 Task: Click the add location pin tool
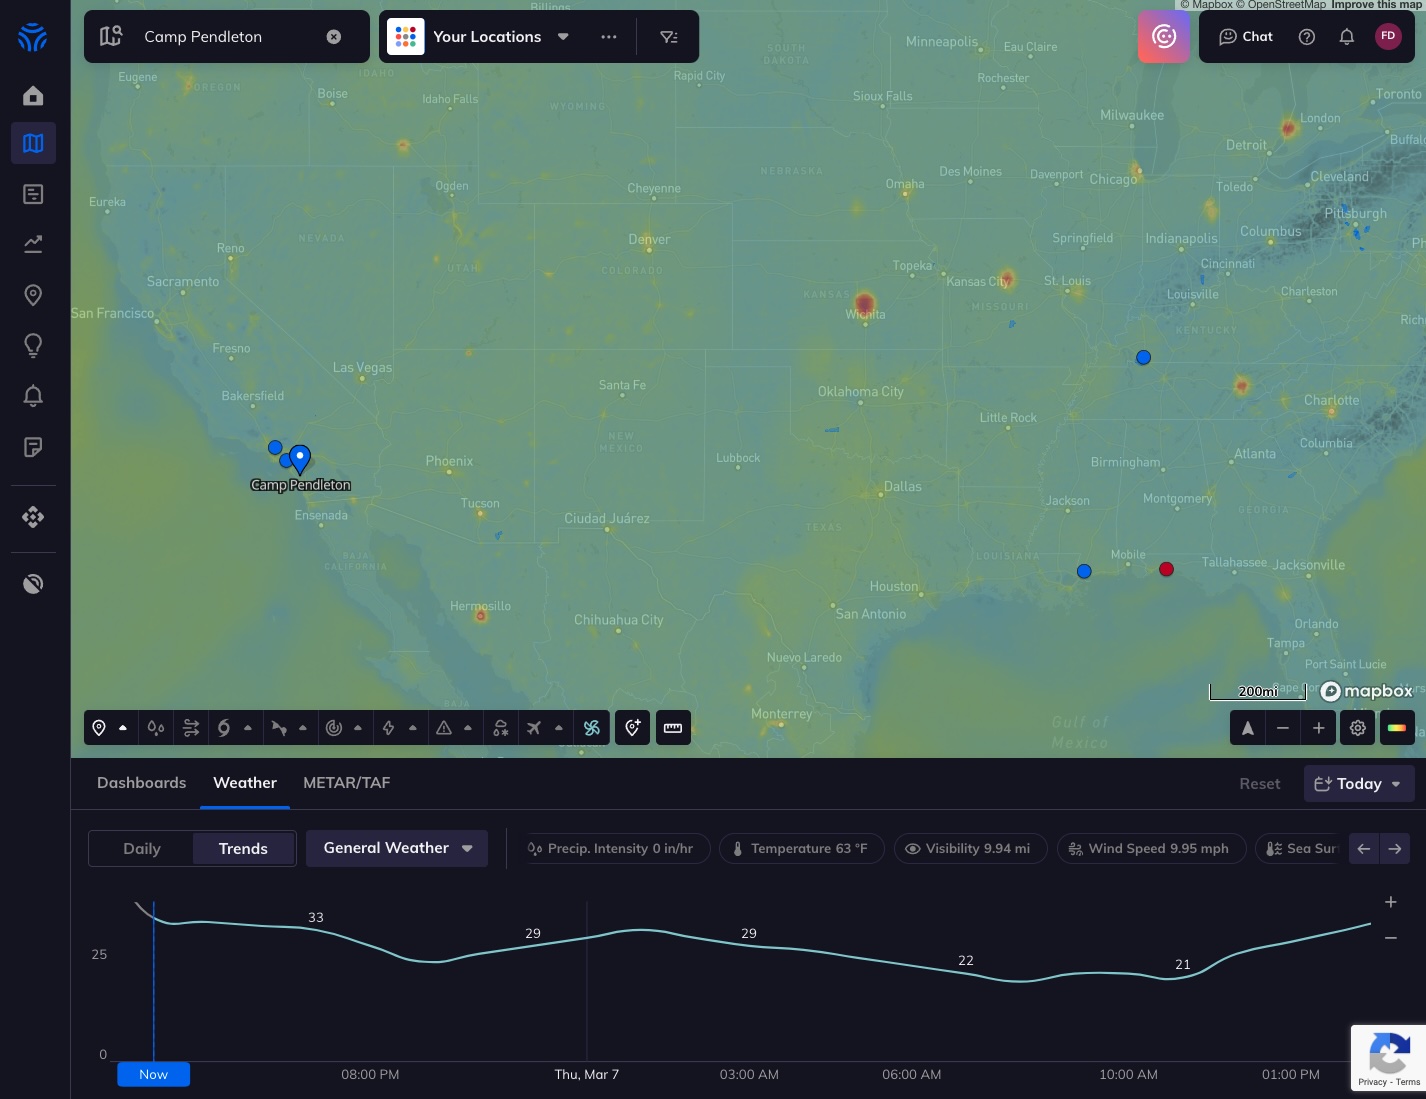pos(632,727)
